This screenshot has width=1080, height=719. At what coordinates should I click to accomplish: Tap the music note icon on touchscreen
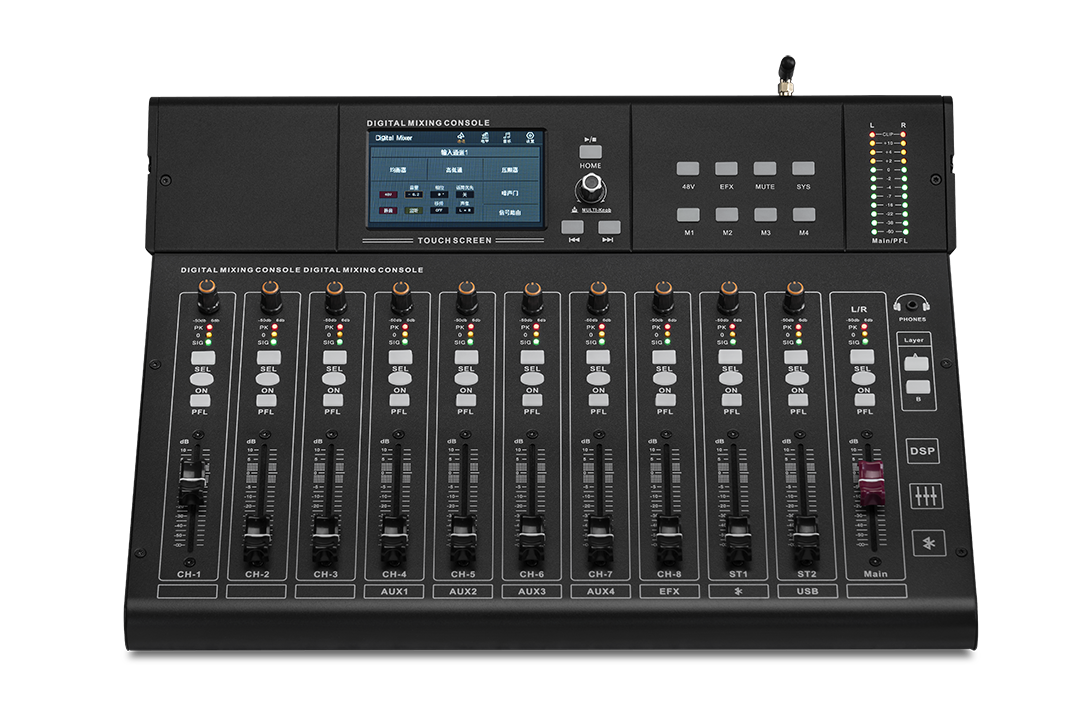pyautogui.click(x=507, y=137)
